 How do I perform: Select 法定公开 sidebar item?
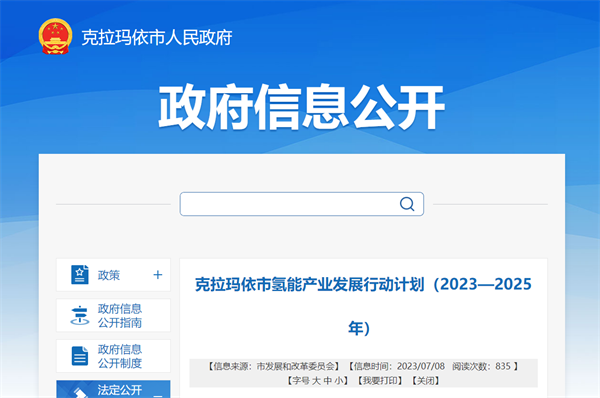click(113, 389)
